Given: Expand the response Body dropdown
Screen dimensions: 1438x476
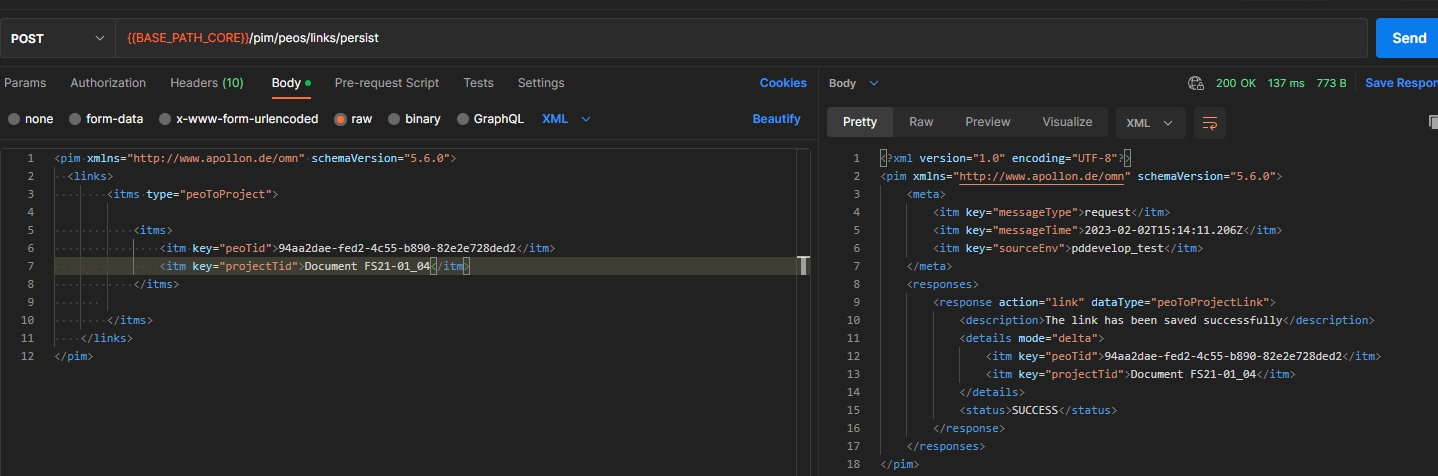Looking at the screenshot, I should point(854,83).
